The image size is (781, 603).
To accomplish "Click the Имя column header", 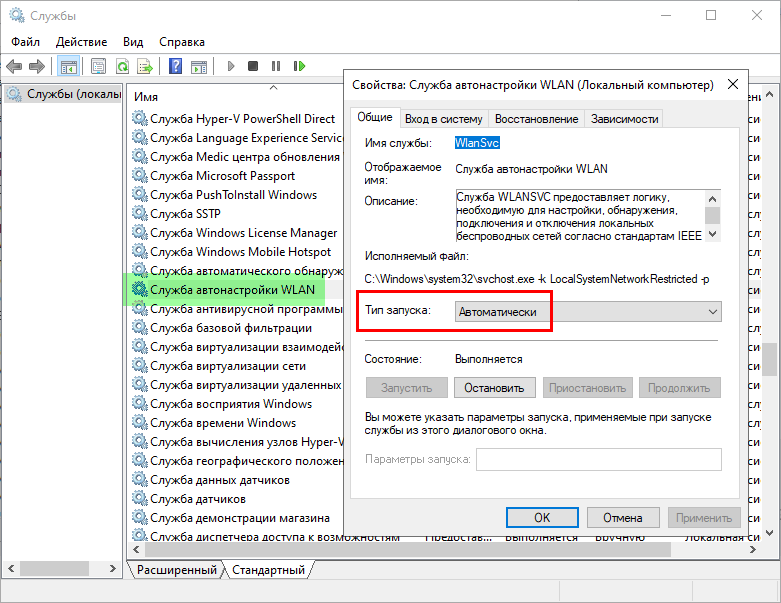I will [x=146, y=97].
